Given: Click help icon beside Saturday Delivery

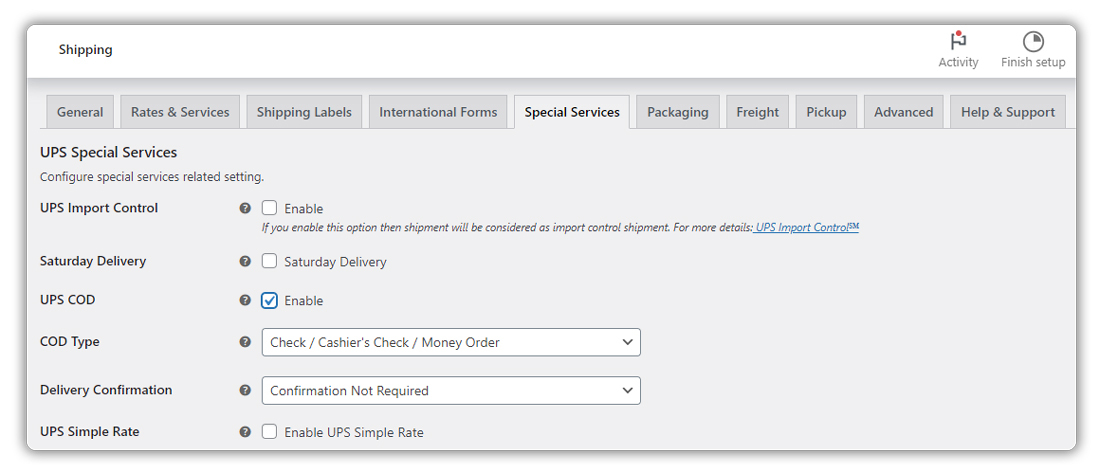Looking at the screenshot, I should [x=245, y=261].
